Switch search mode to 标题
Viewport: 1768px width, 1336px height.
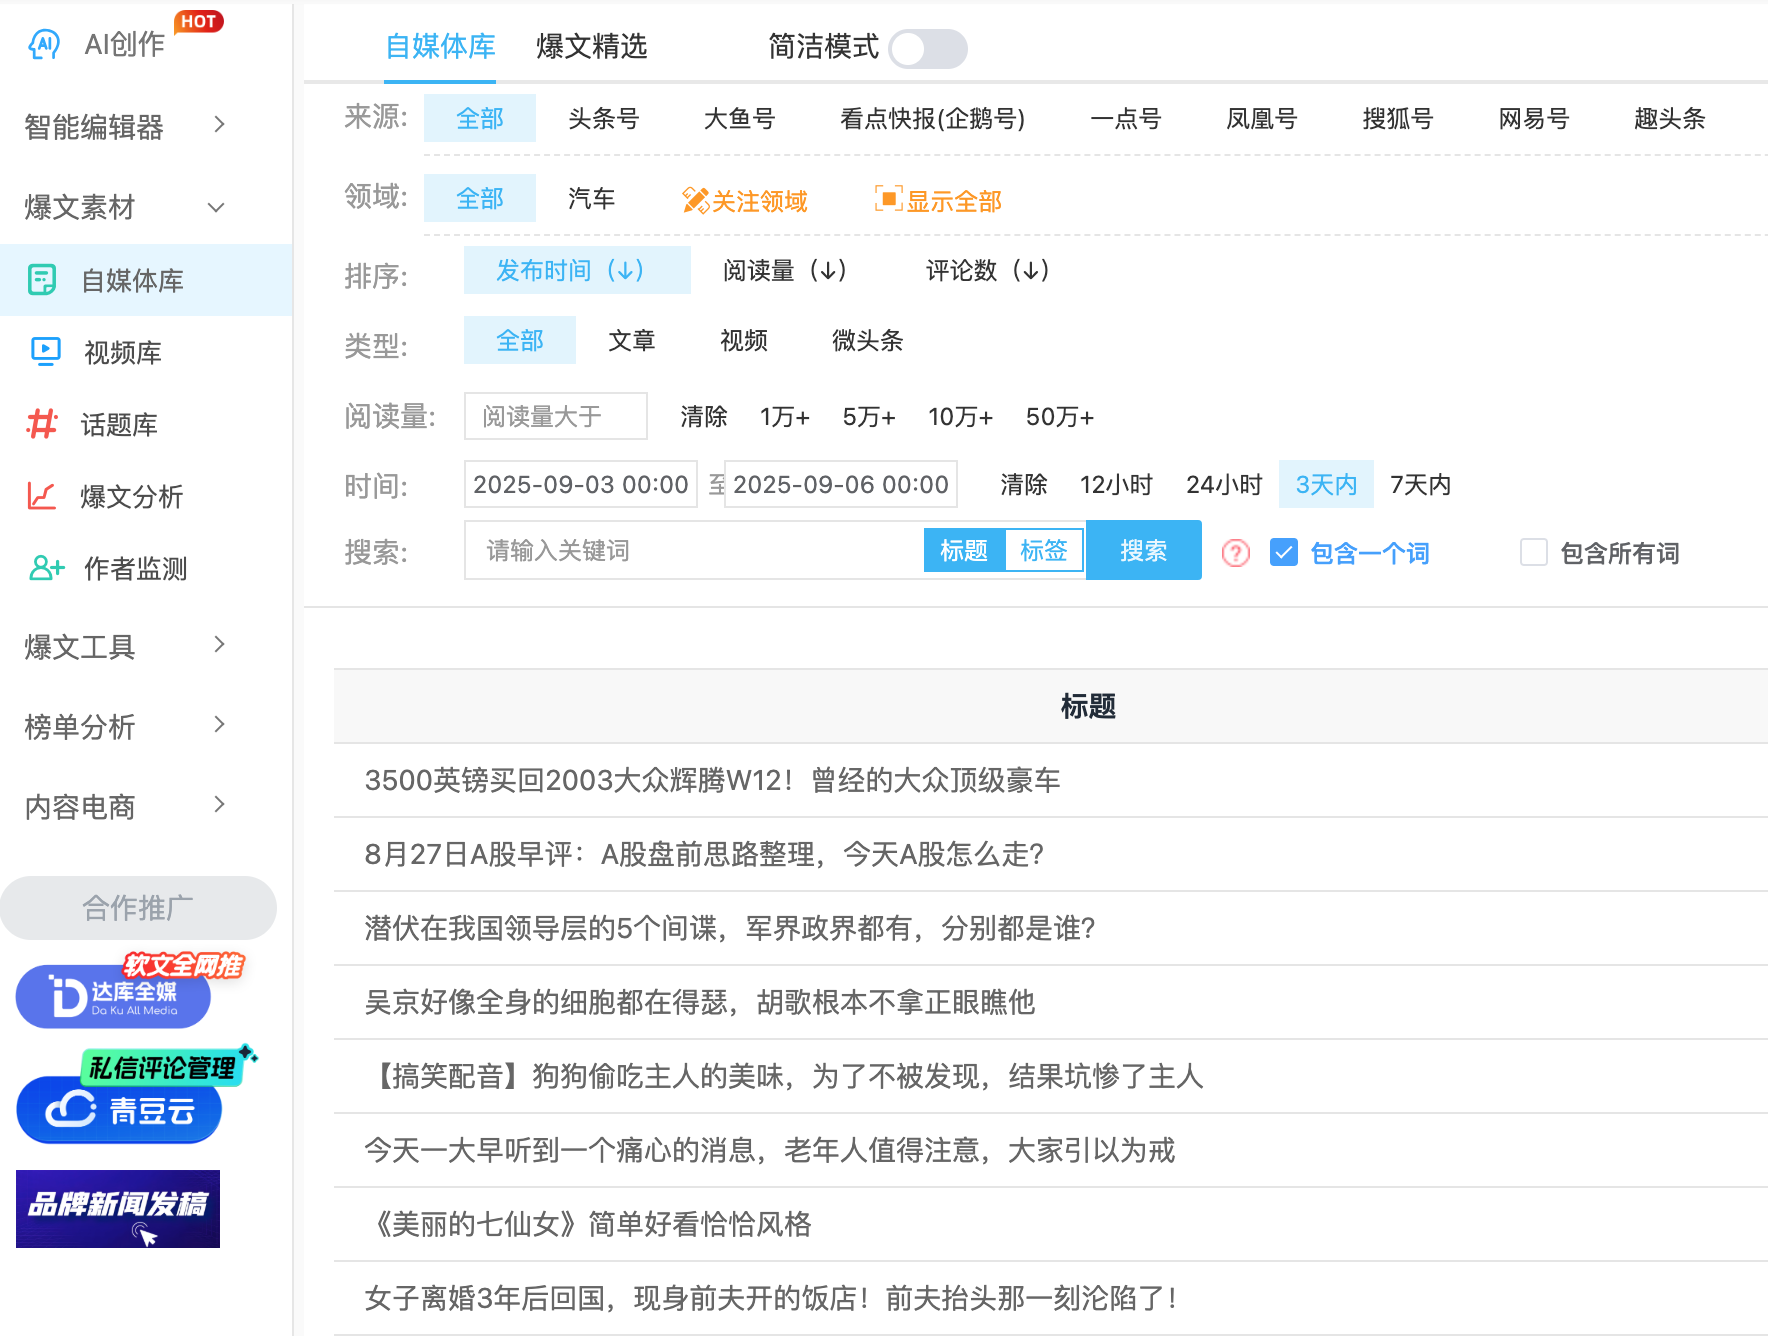tap(964, 550)
